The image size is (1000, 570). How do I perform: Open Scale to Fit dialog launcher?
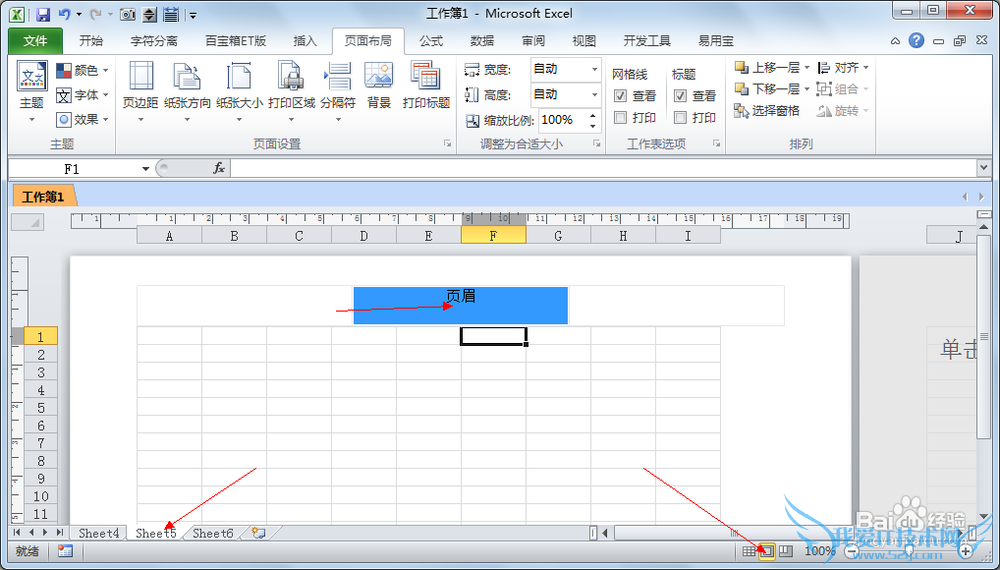click(597, 144)
